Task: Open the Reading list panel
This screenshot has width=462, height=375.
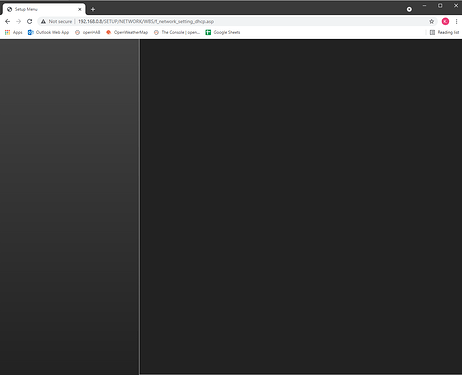Action: coord(444,32)
